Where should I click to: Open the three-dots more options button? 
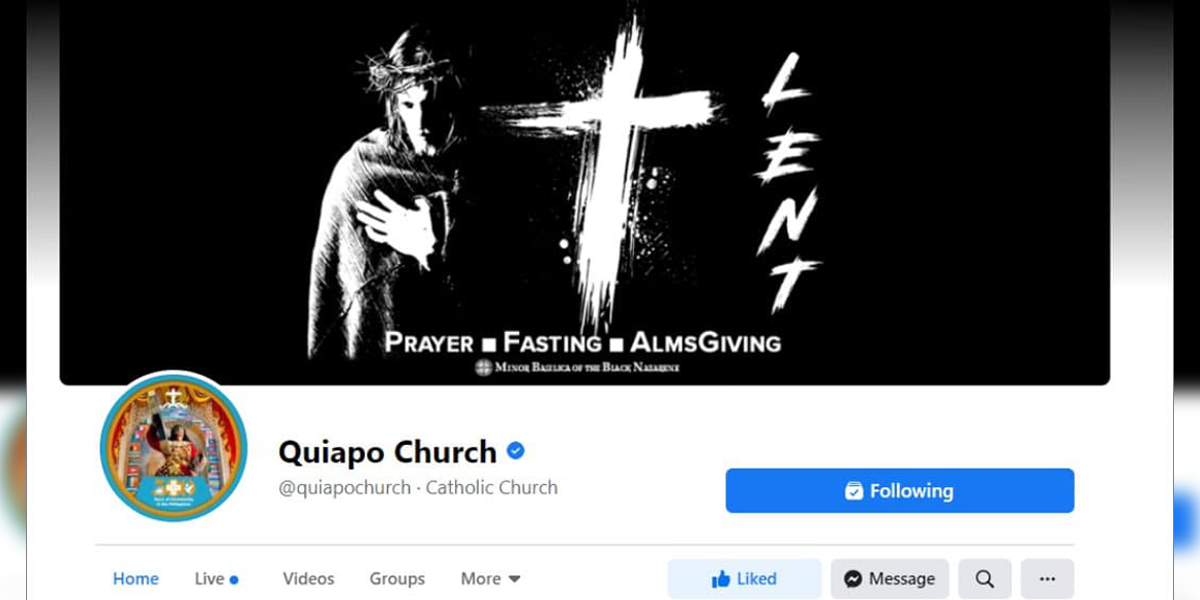tap(1047, 579)
